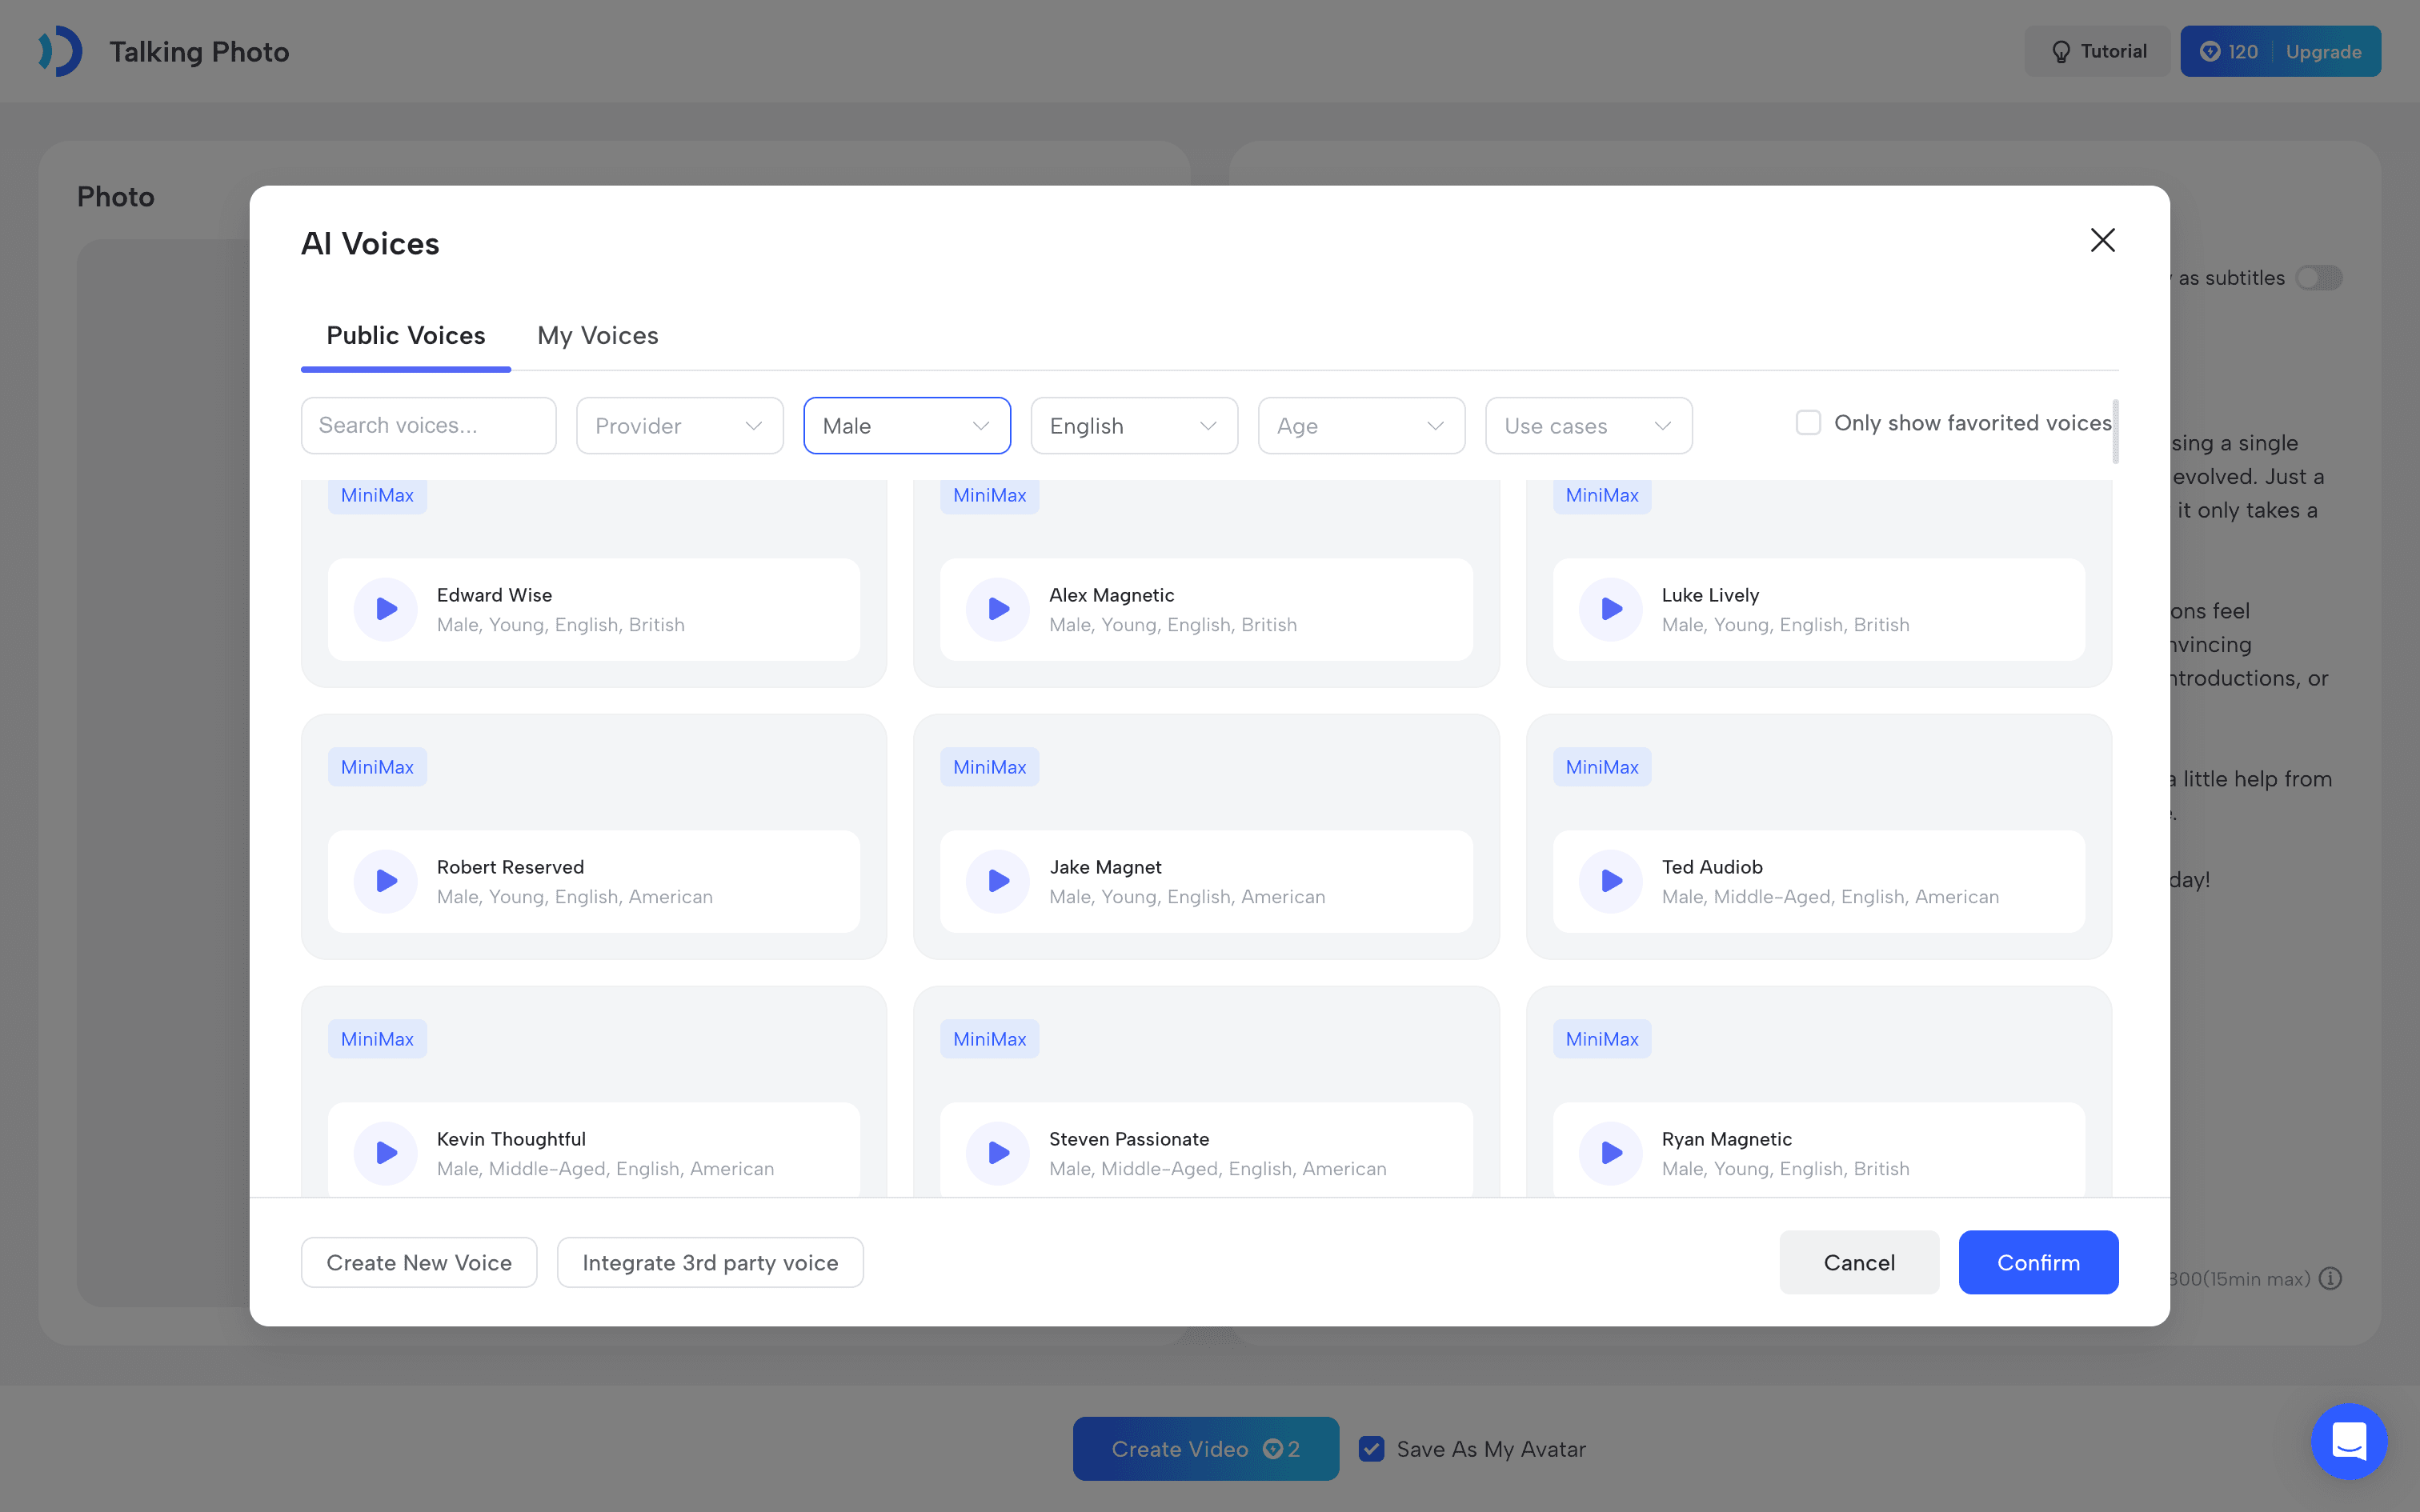The height and width of the screenshot is (1512, 2420).
Task: Play the Alex Magnetic voice sample
Action: [x=998, y=609]
